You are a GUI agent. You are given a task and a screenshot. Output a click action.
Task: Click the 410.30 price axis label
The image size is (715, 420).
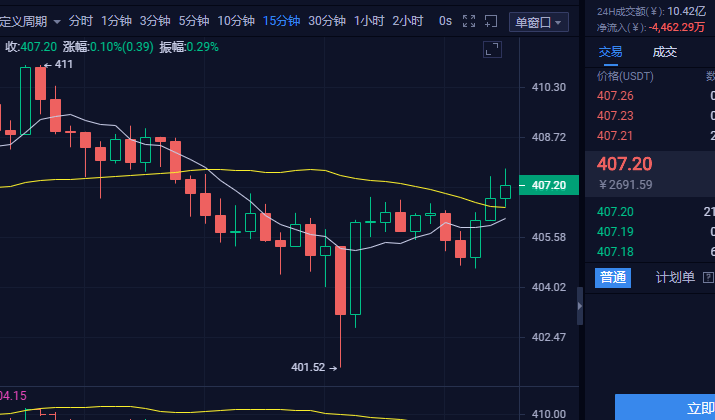point(549,87)
